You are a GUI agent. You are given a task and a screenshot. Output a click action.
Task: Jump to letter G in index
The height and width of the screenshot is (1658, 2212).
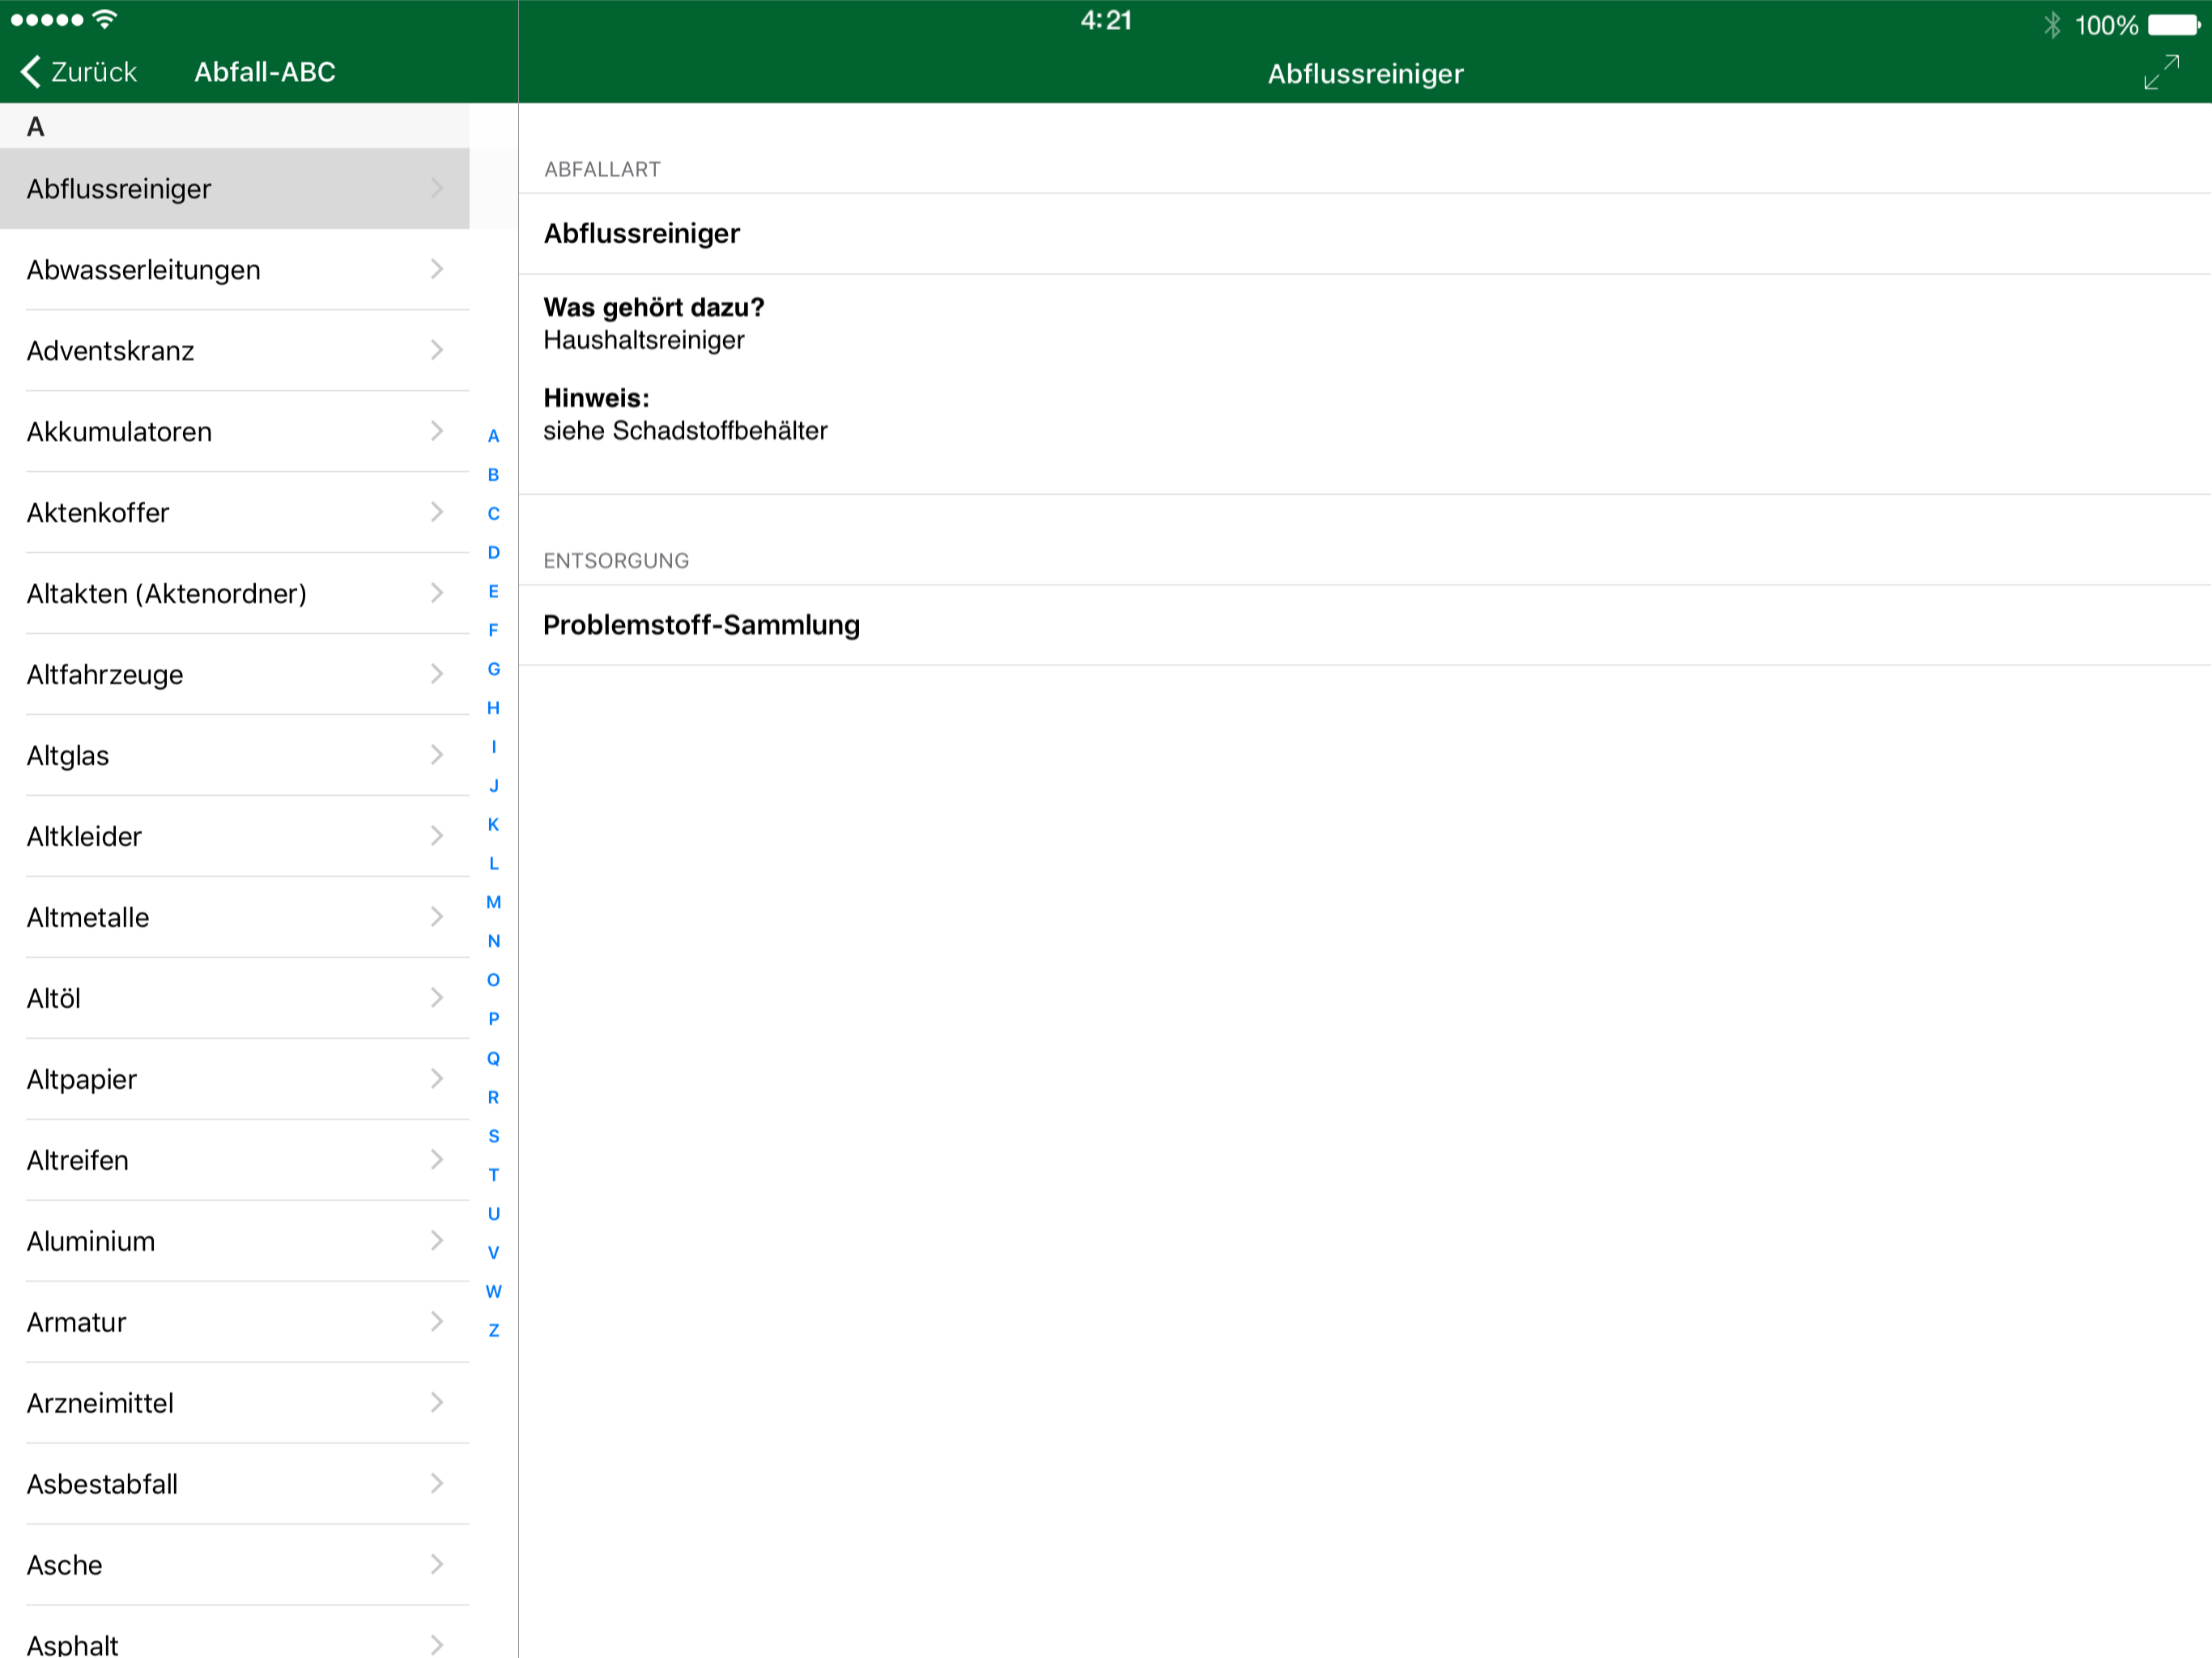[493, 670]
